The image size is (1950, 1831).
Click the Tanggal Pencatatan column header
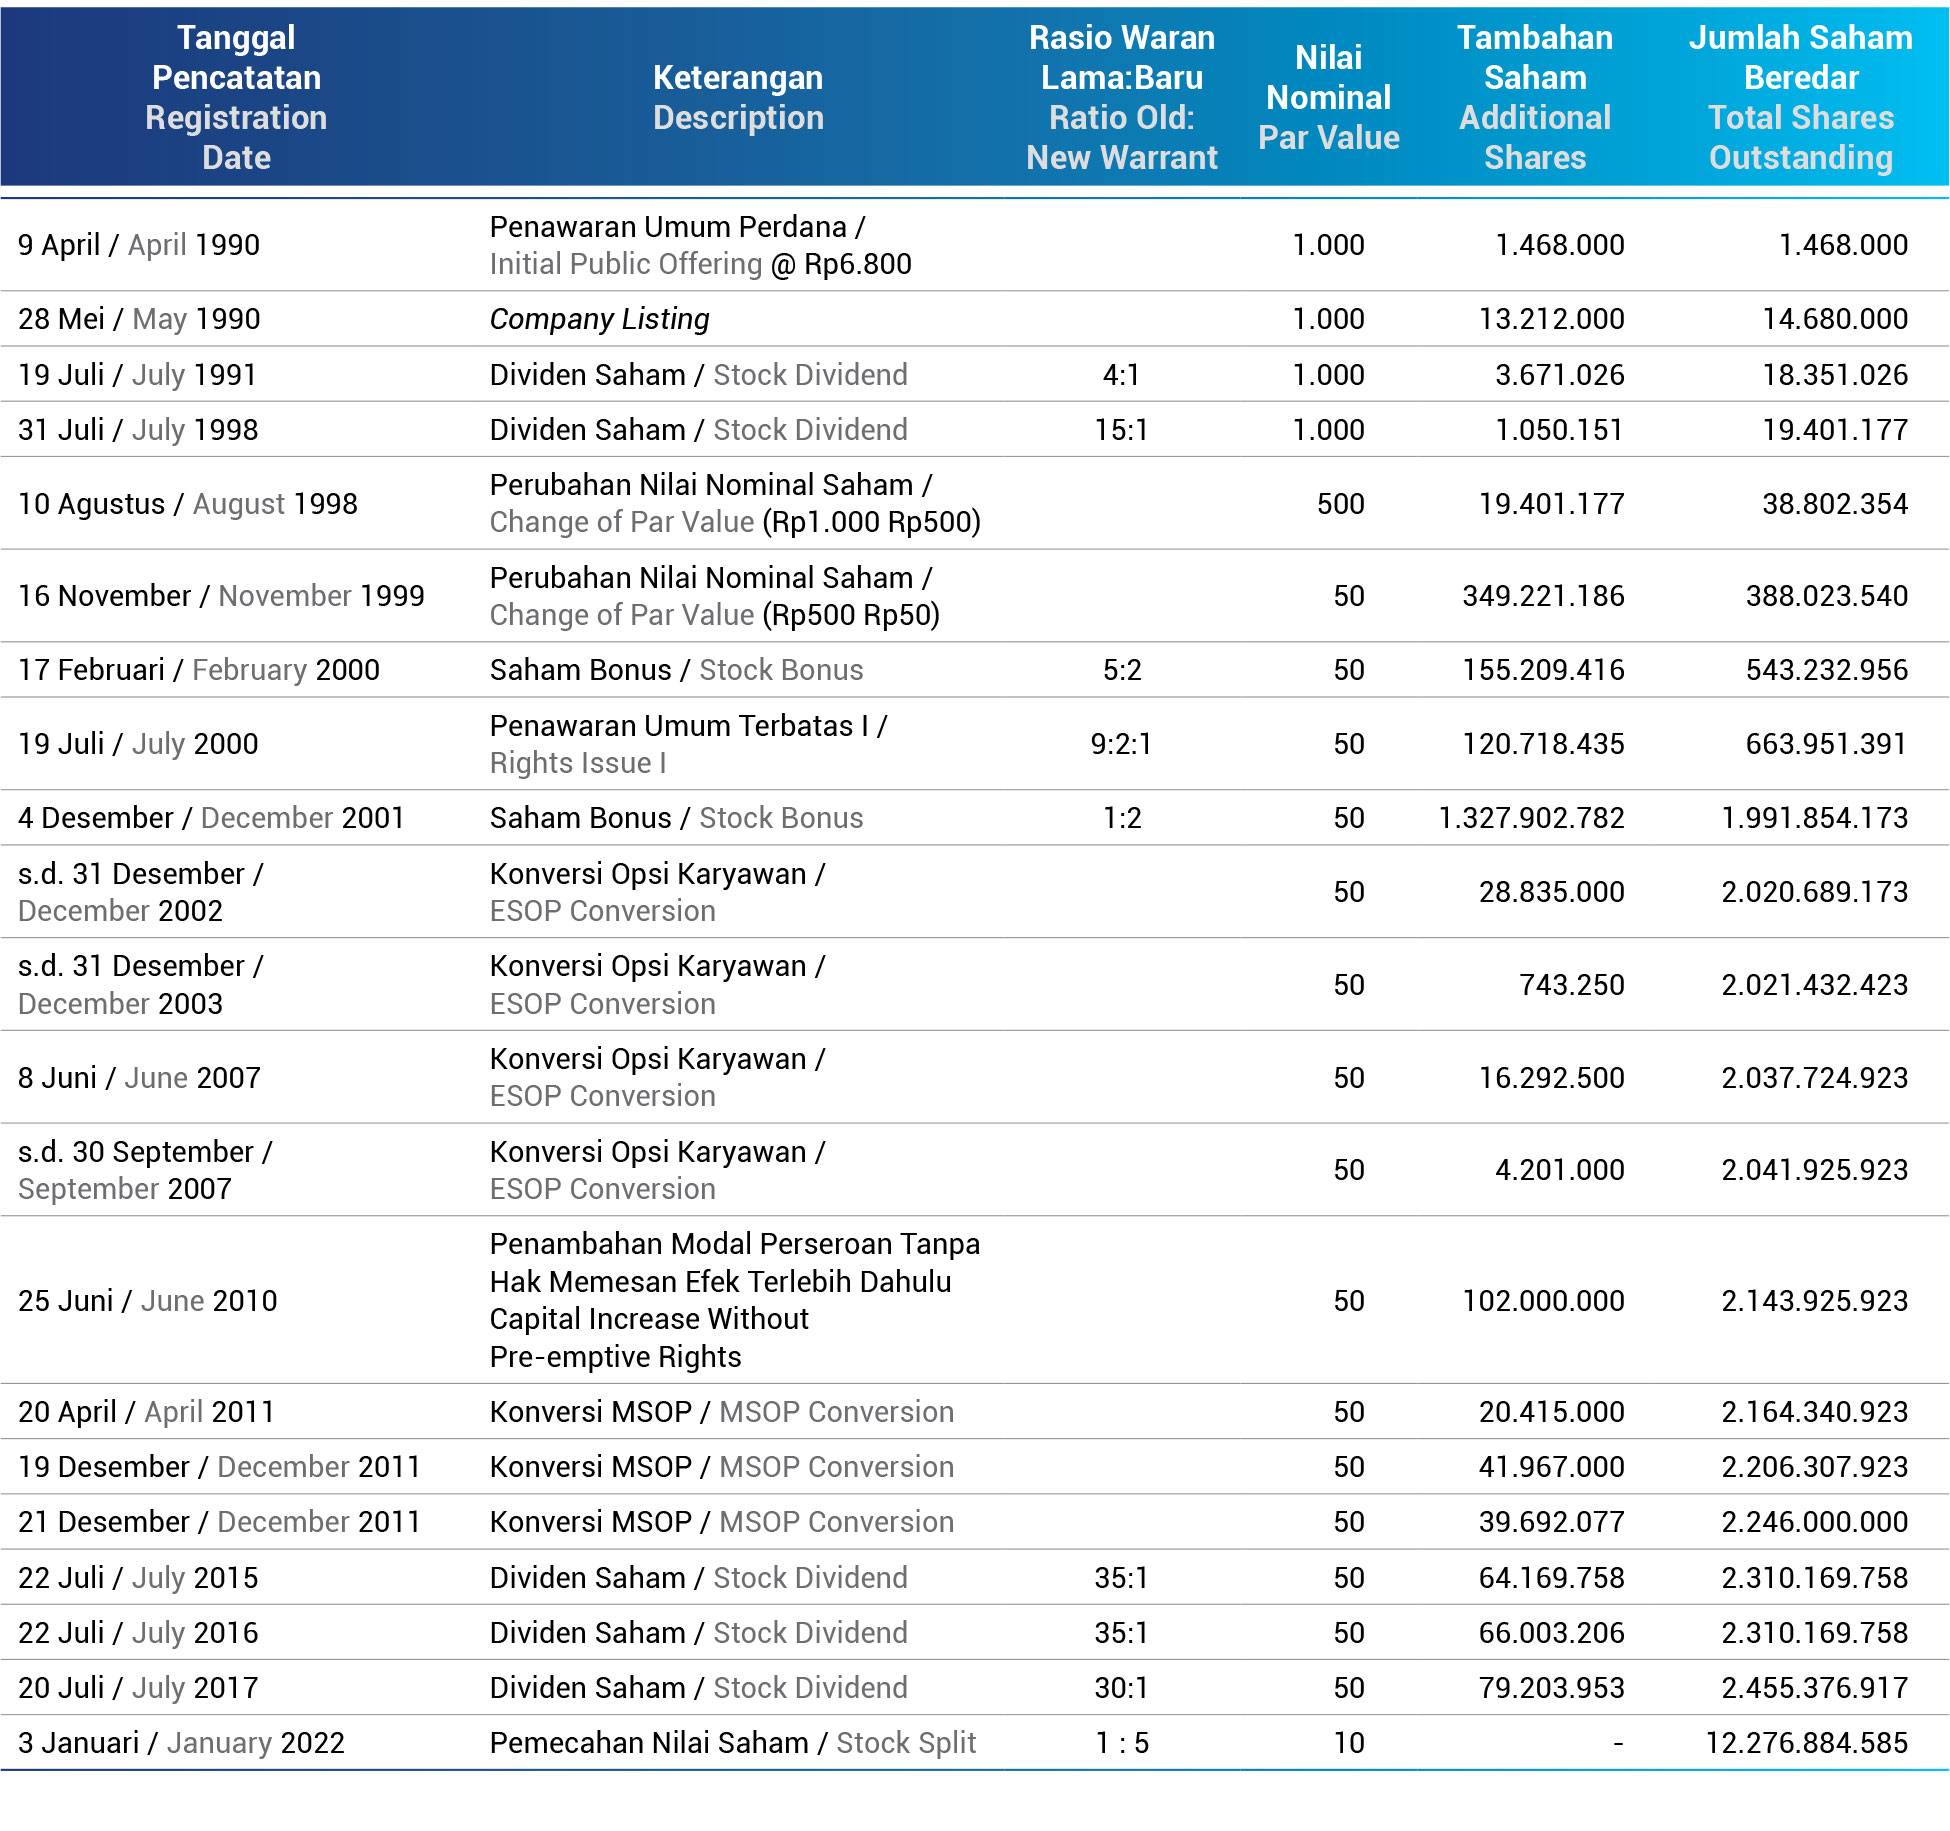coord(236,97)
